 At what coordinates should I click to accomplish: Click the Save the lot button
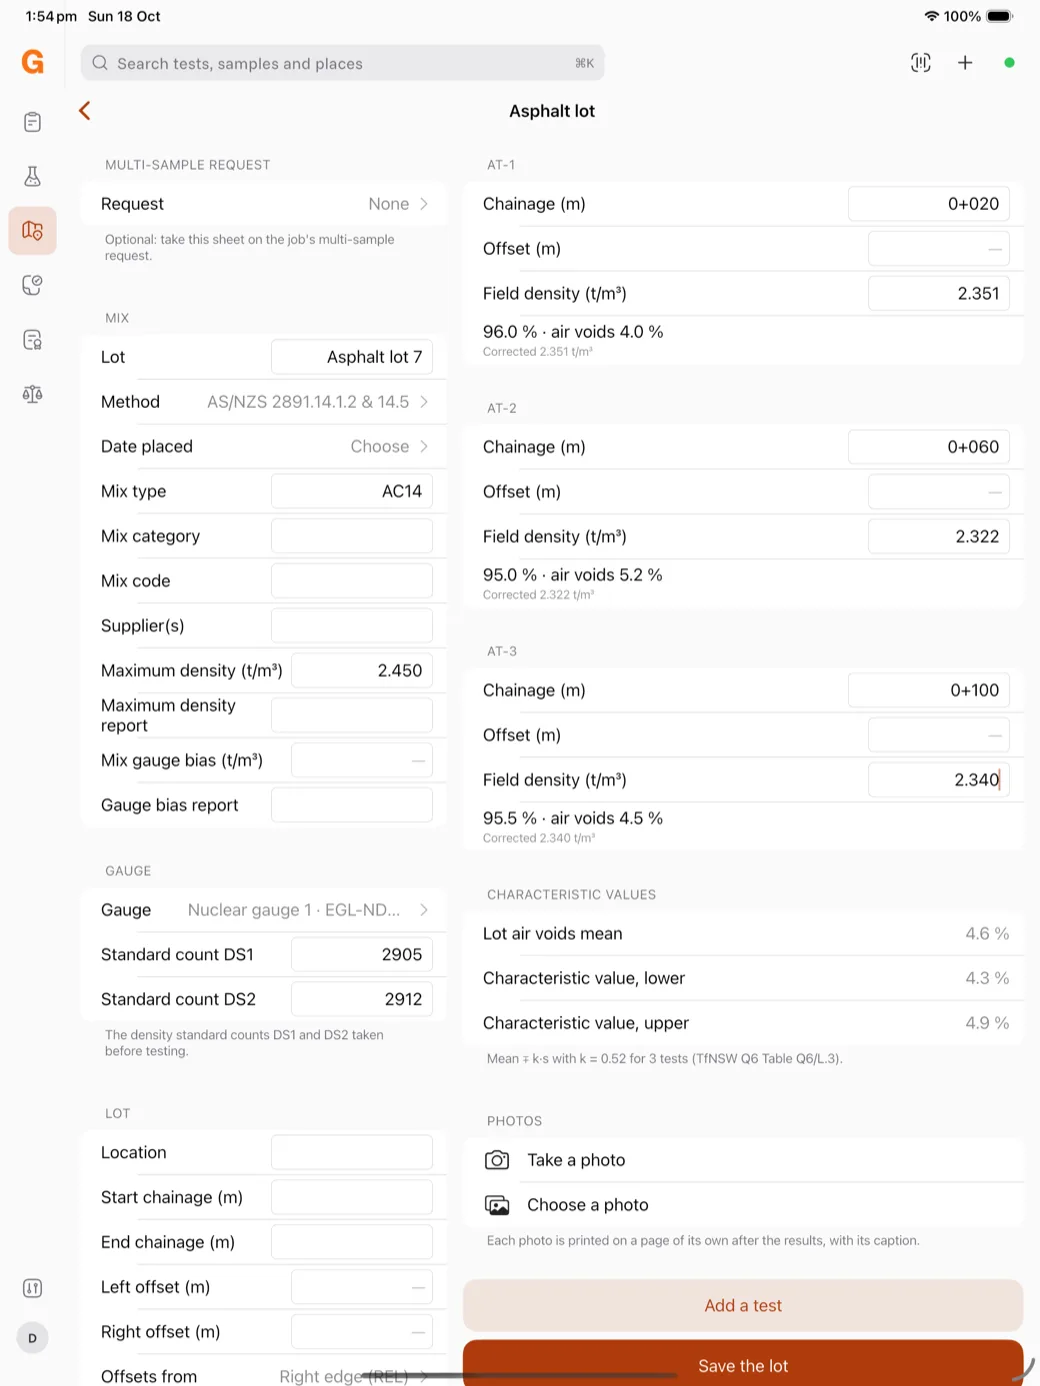point(743,1363)
